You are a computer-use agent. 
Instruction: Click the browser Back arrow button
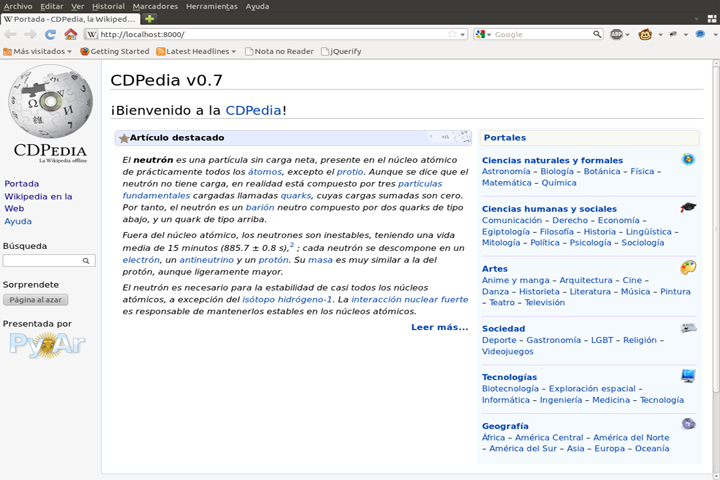pyautogui.click(x=10, y=34)
